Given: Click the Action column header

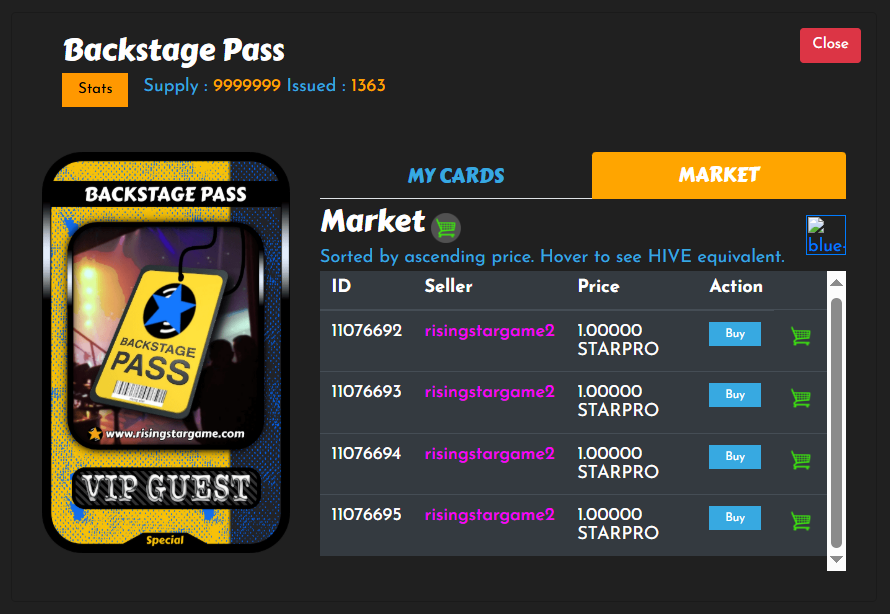Looking at the screenshot, I should point(736,286).
